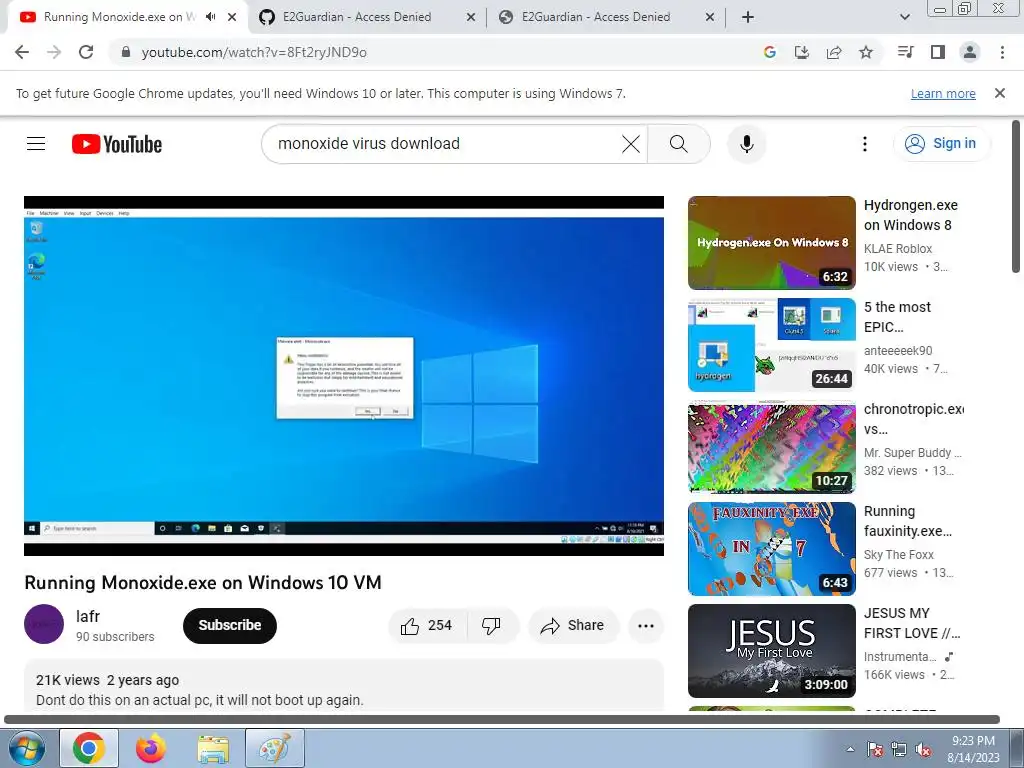Click the YouTube search input field

point(444,144)
